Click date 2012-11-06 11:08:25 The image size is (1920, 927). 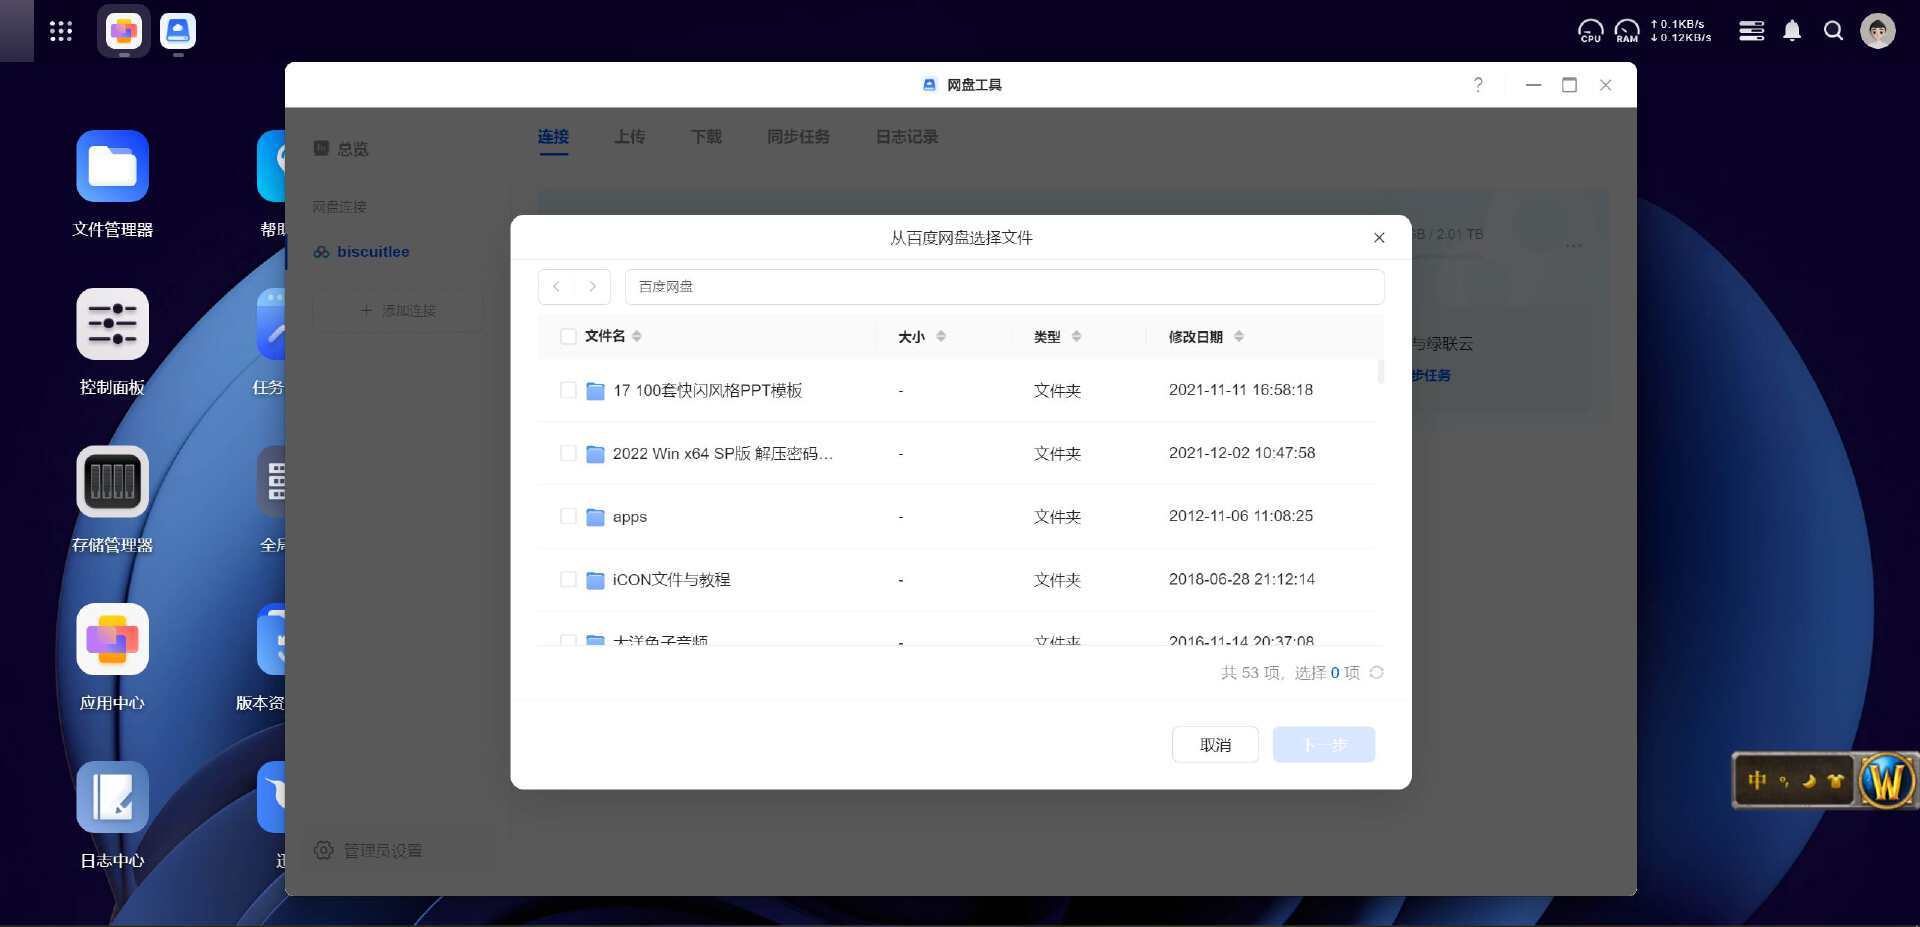(x=1241, y=516)
